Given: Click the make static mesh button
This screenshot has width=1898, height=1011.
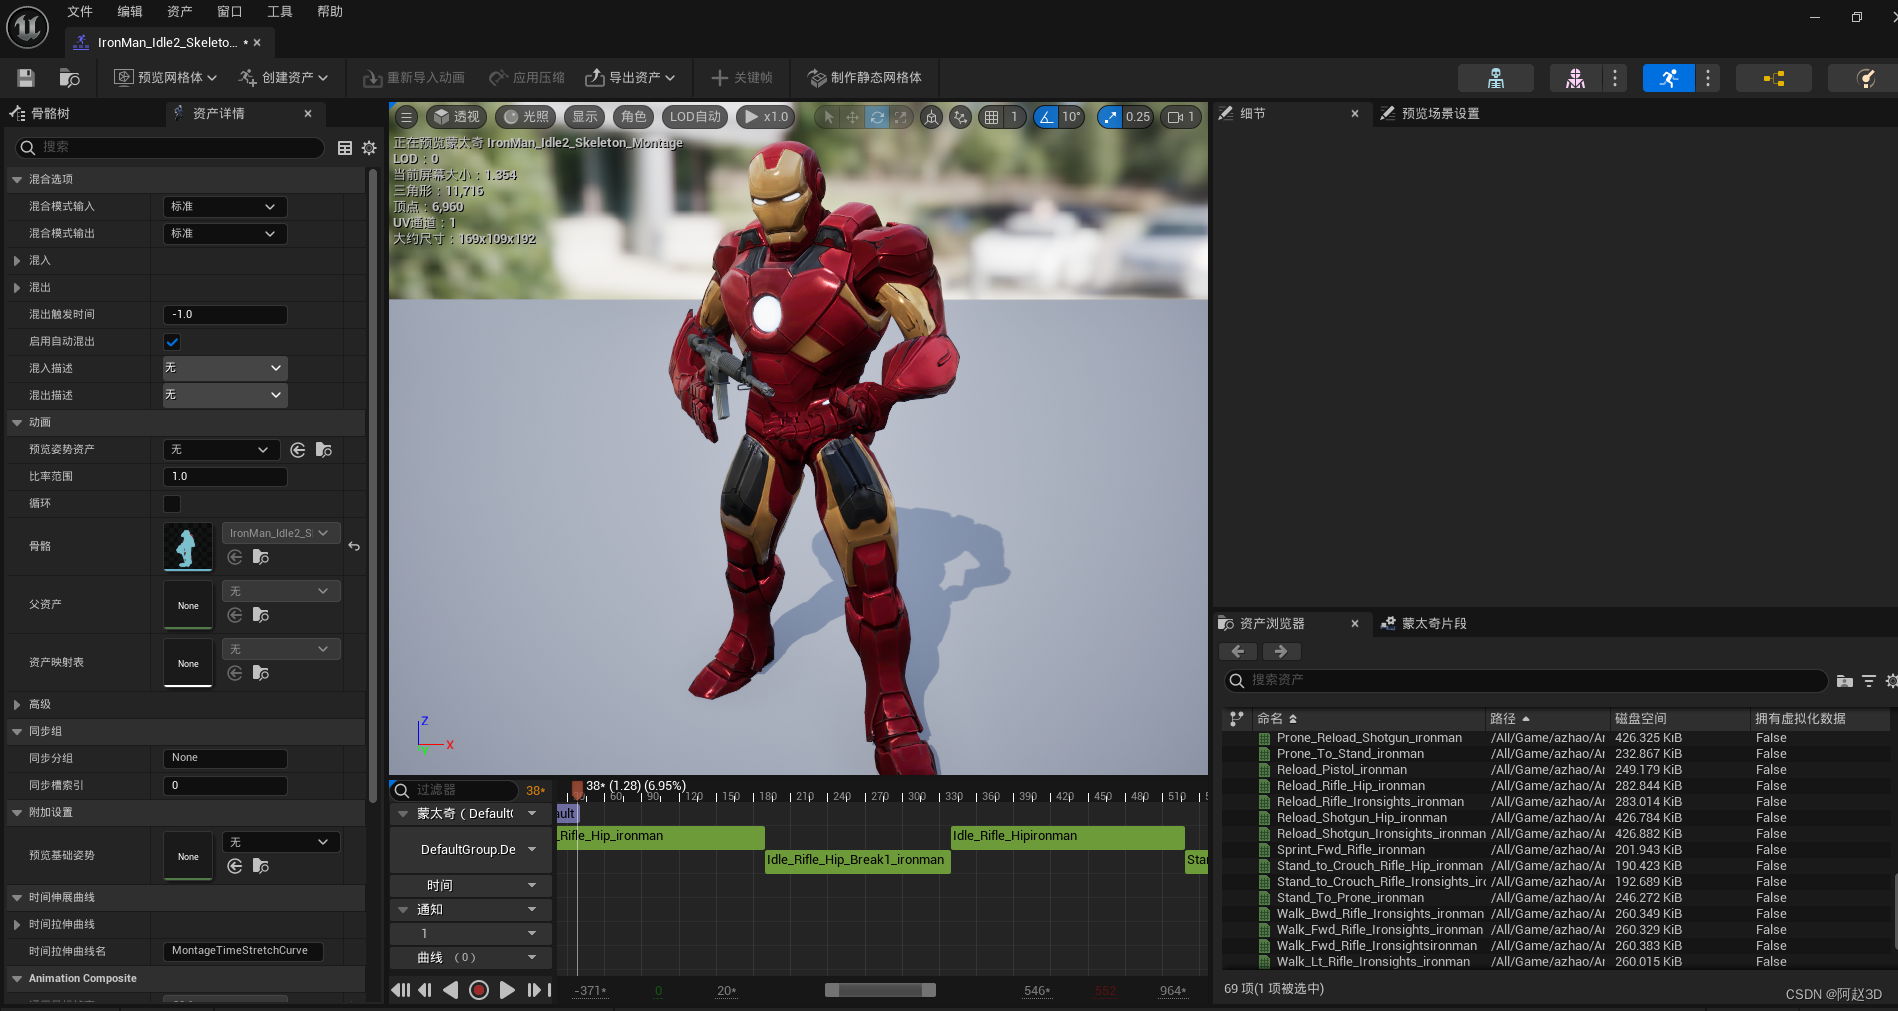Looking at the screenshot, I should (x=865, y=78).
